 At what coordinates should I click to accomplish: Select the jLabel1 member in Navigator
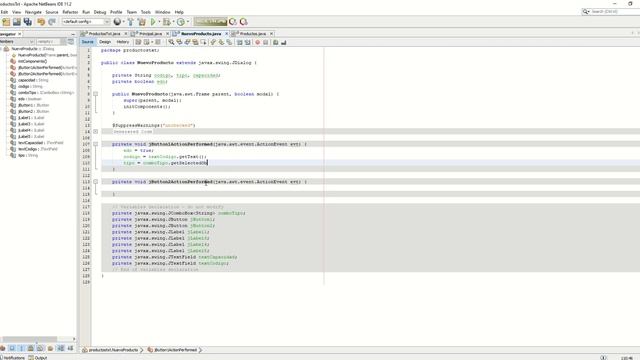click(31, 118)
